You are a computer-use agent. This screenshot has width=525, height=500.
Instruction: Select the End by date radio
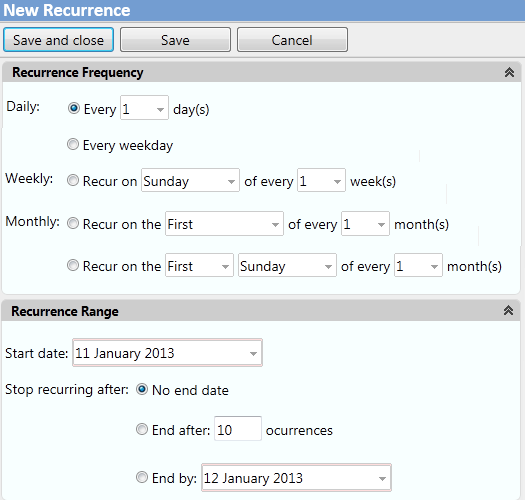(x=142, y=477)
